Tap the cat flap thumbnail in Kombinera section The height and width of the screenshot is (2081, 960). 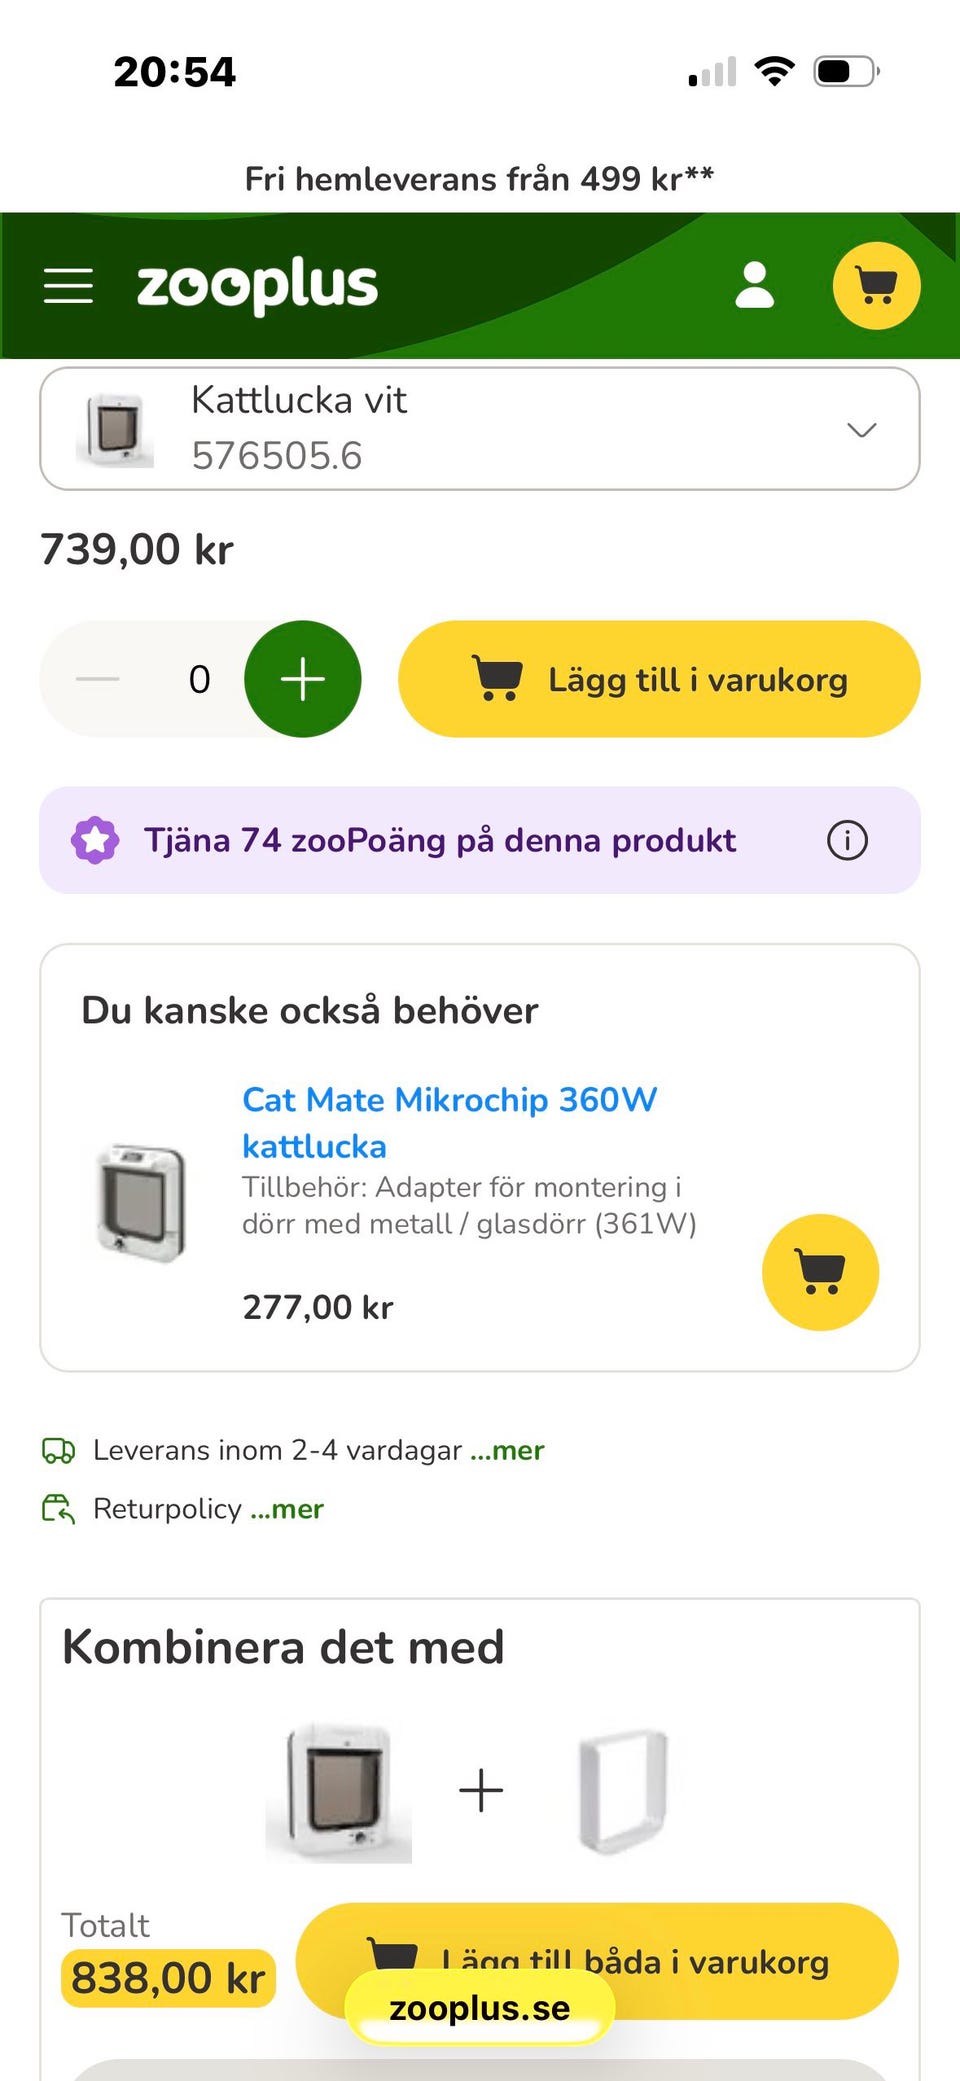tap(339, 1791)
